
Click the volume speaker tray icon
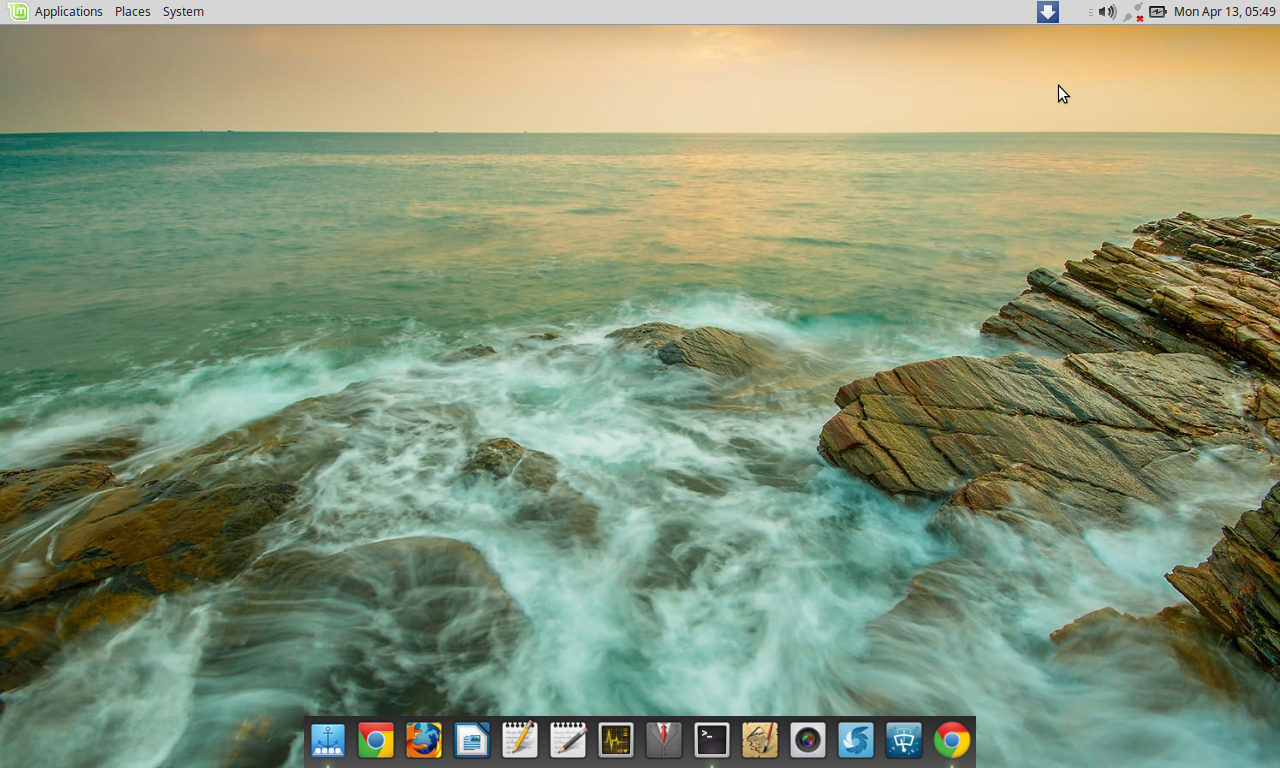click(x=1107, y=11)
